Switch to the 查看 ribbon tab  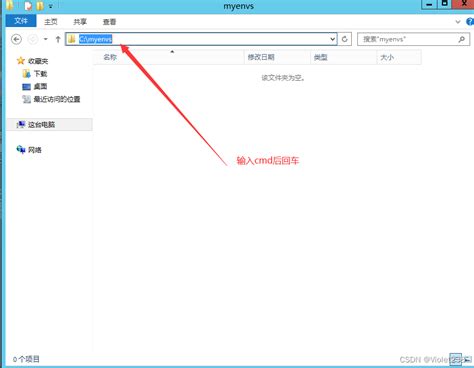[109, 22]
